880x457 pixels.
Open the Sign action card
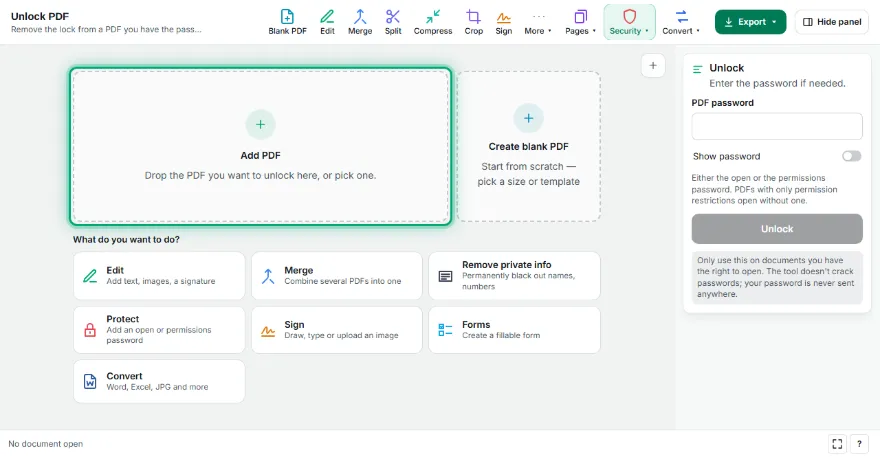pyautogui.click(x=337, y=330)
